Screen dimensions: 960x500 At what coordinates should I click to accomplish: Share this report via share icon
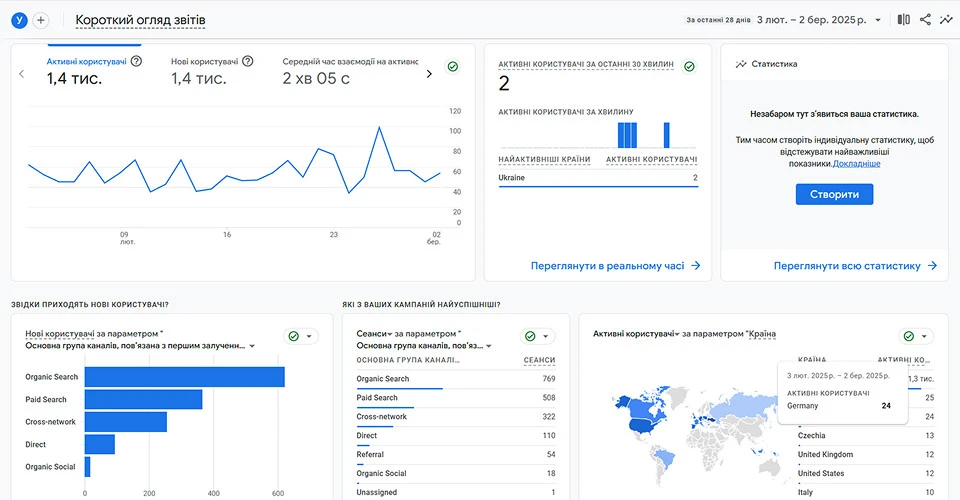[x=925, y=20]
